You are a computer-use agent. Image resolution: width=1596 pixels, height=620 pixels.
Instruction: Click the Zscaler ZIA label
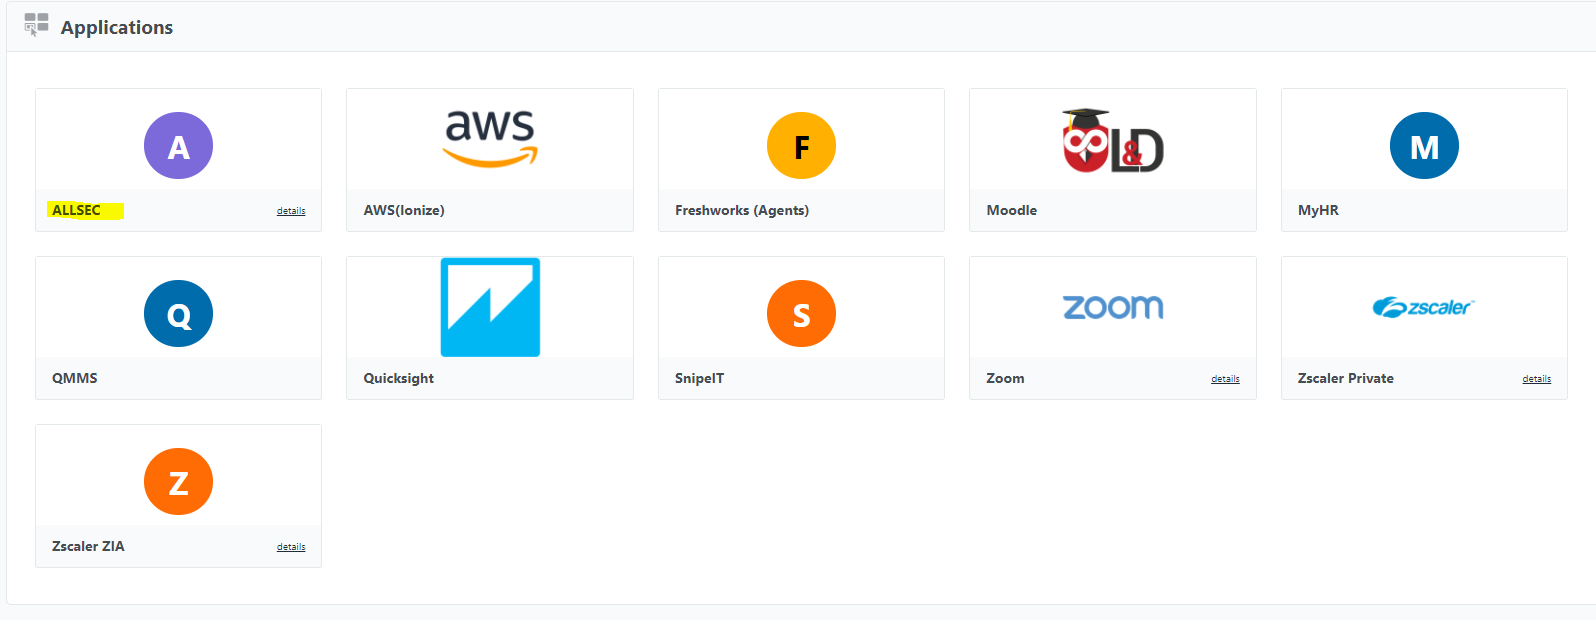[88, 546]
